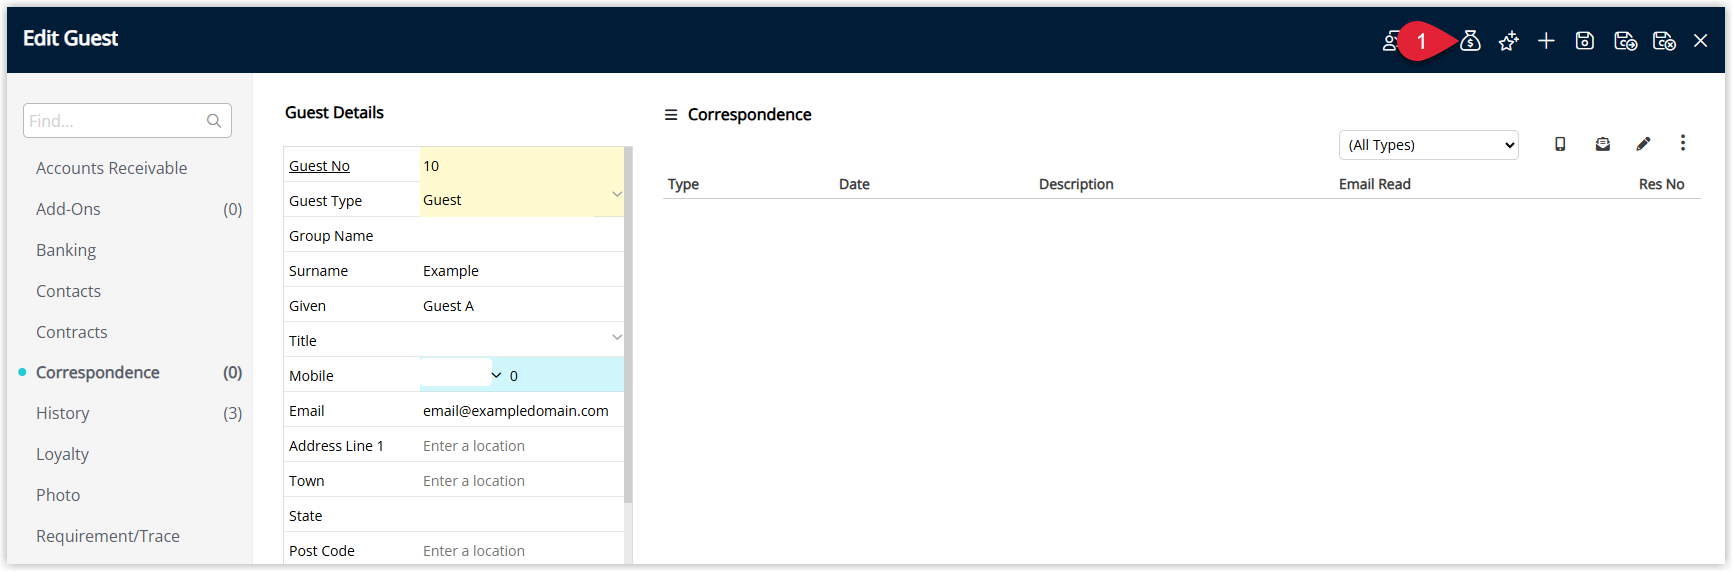Click the Mobile number field
Viewport: 1733px width, 572px height.
point(564,375)
